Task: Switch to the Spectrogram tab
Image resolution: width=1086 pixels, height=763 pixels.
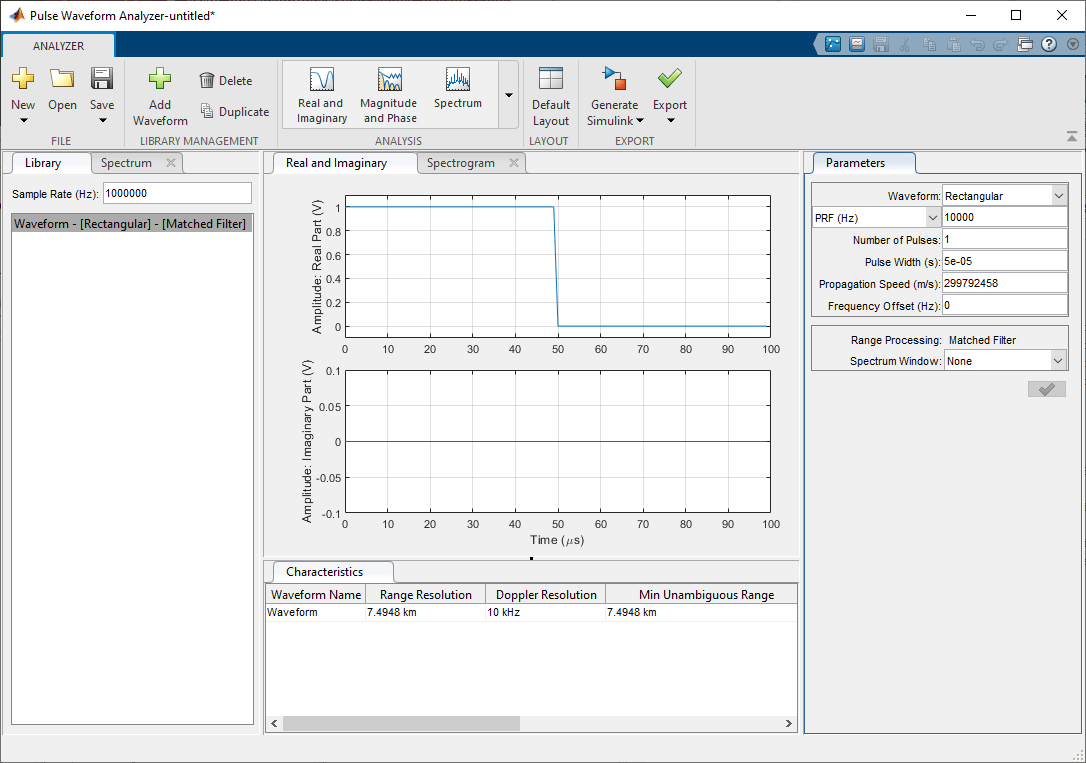Action: click(460, 163)
